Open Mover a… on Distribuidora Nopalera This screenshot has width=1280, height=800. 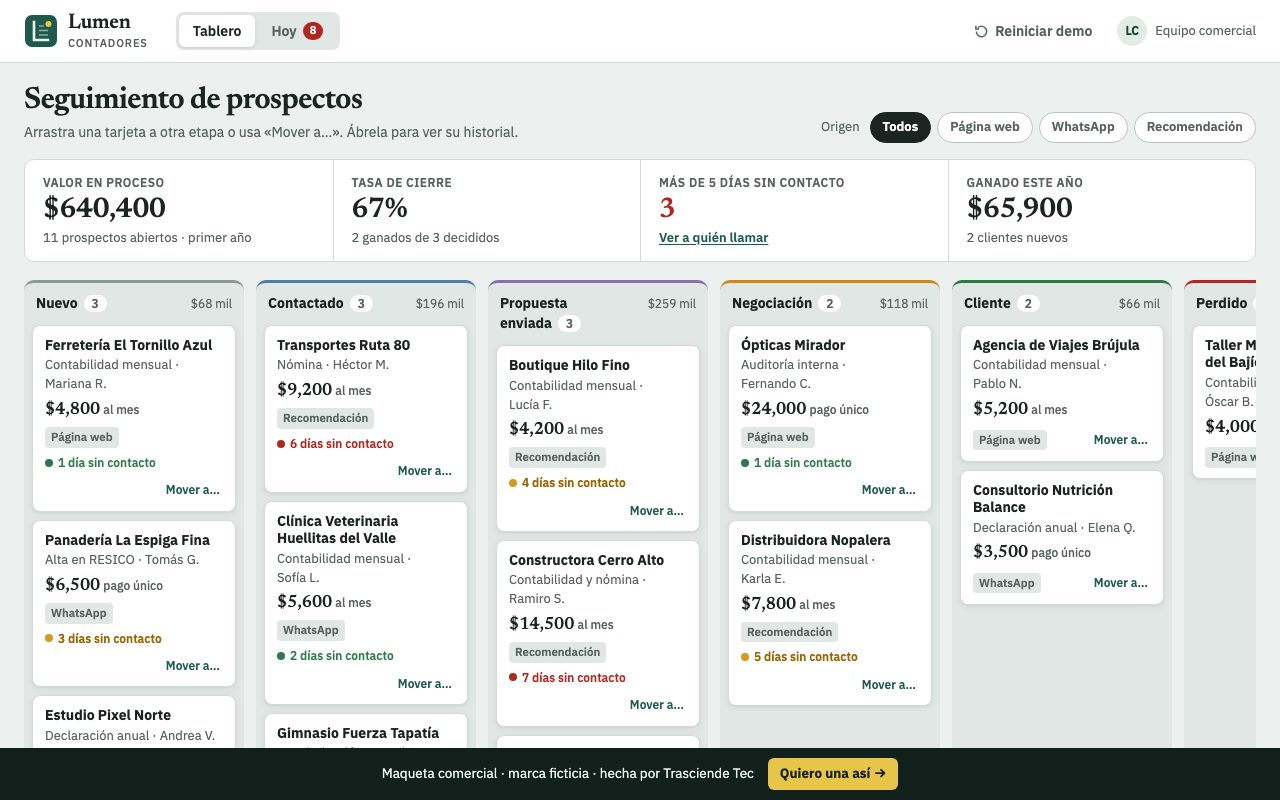889,685
